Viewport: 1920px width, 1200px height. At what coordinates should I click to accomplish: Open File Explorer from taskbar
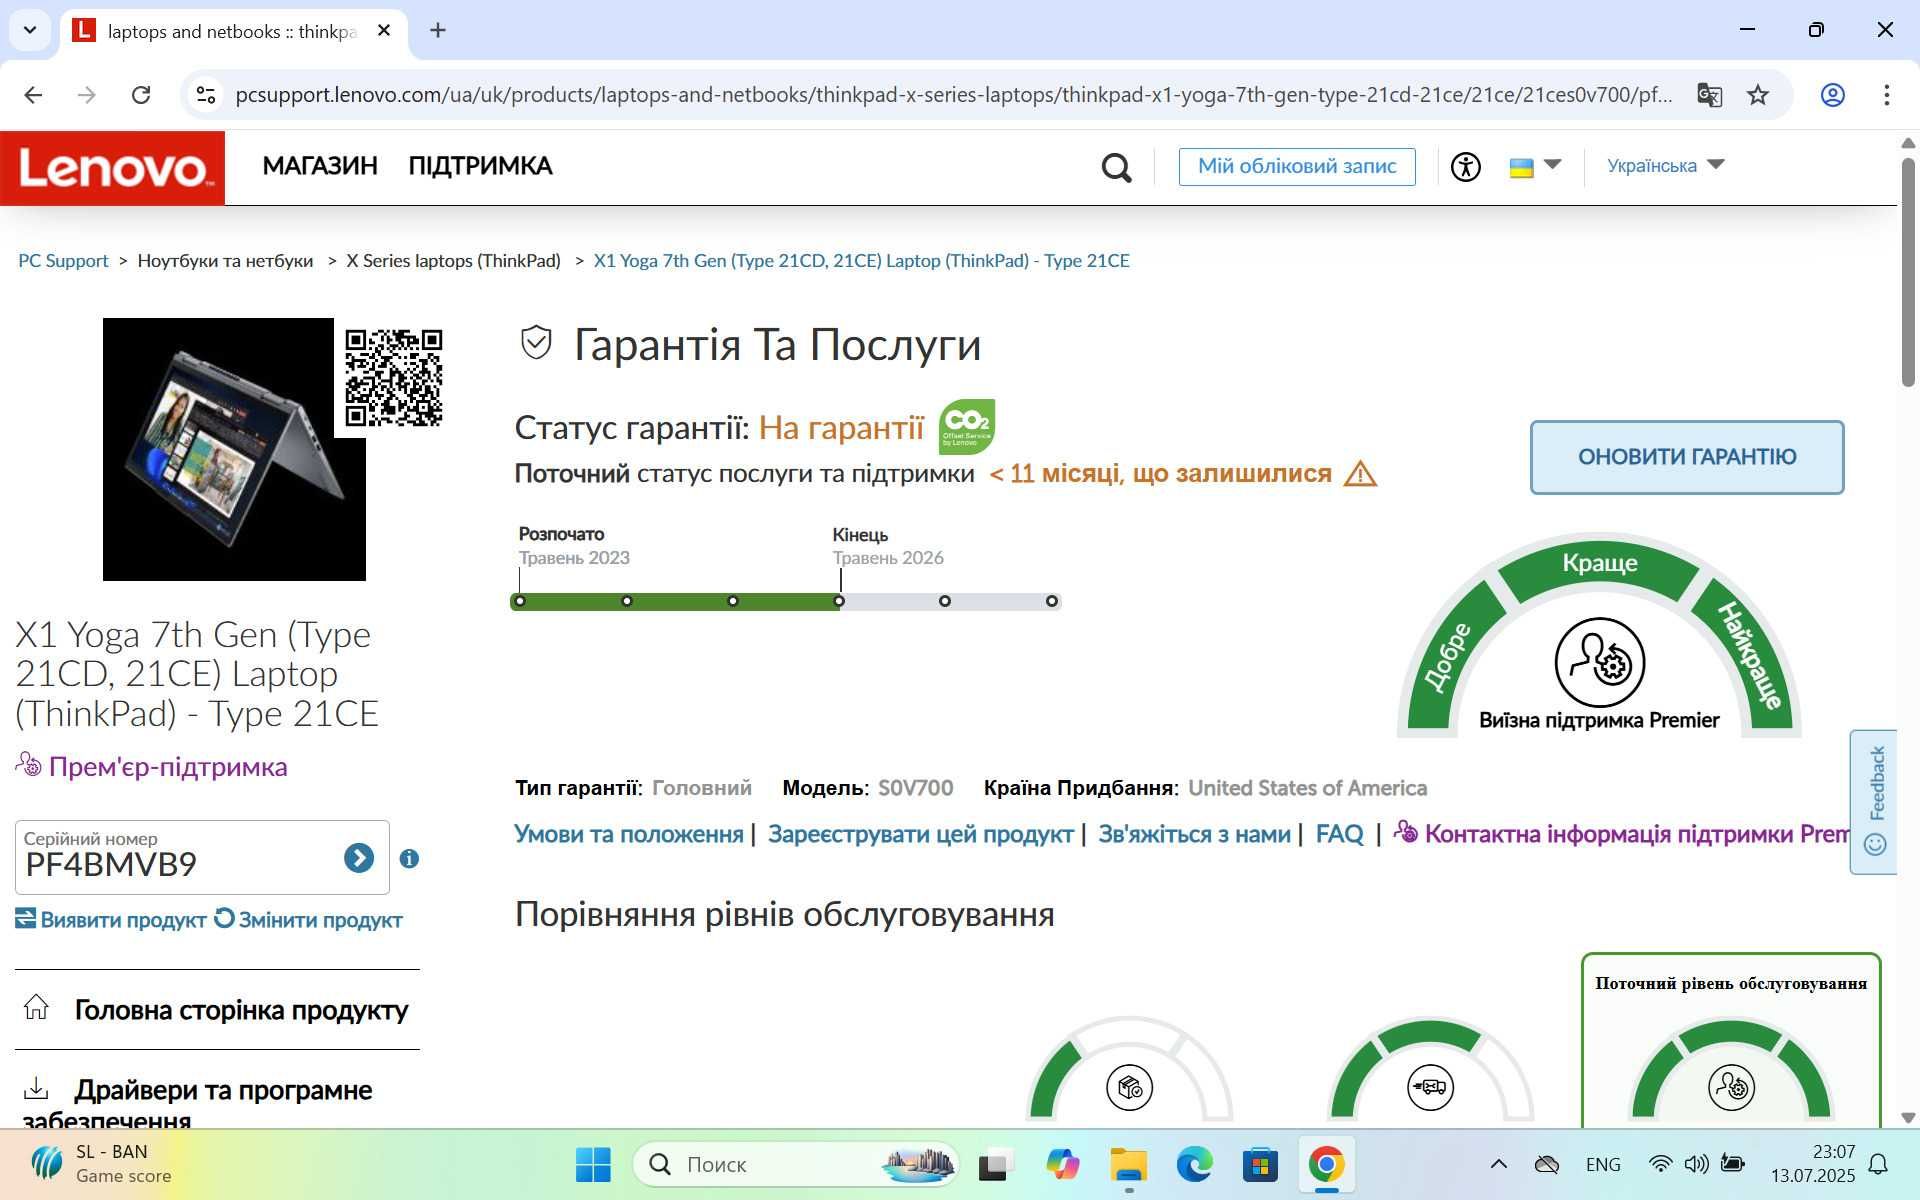(x=1128, y=1164)
